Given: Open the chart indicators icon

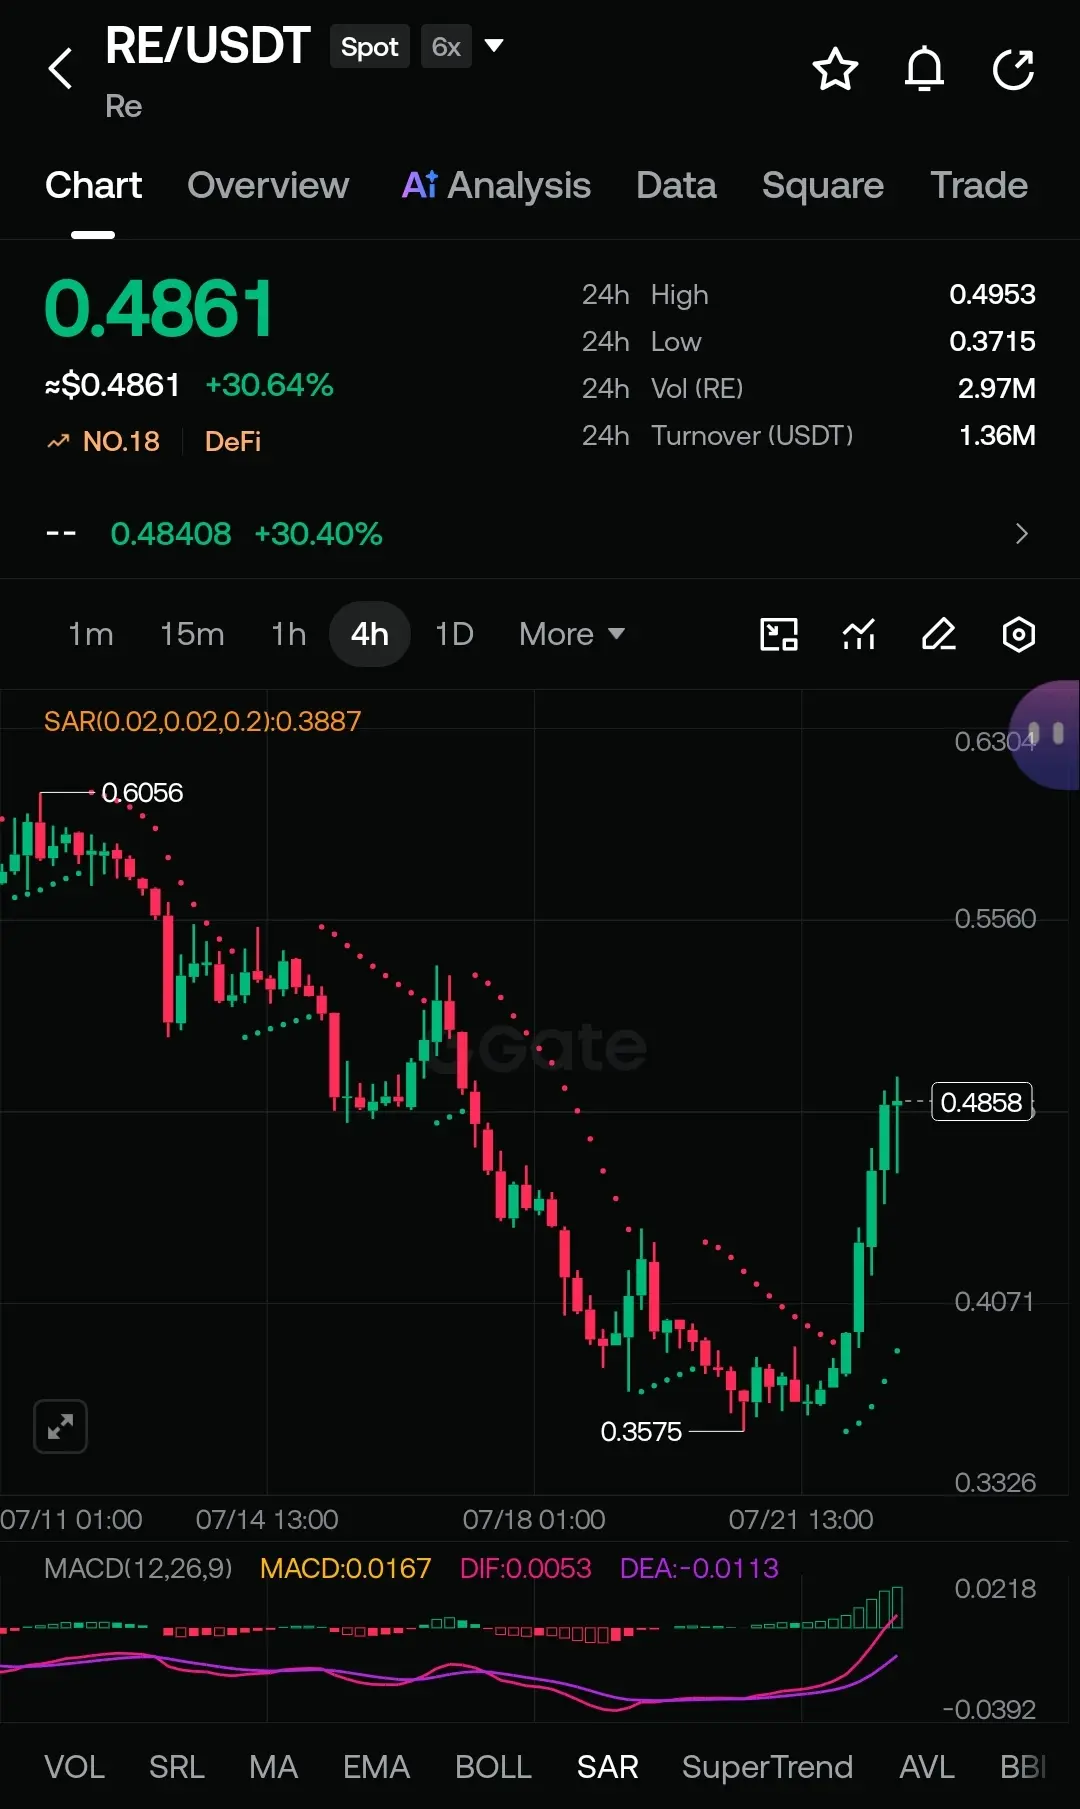Looking at the screenshot, I should 859,634.
